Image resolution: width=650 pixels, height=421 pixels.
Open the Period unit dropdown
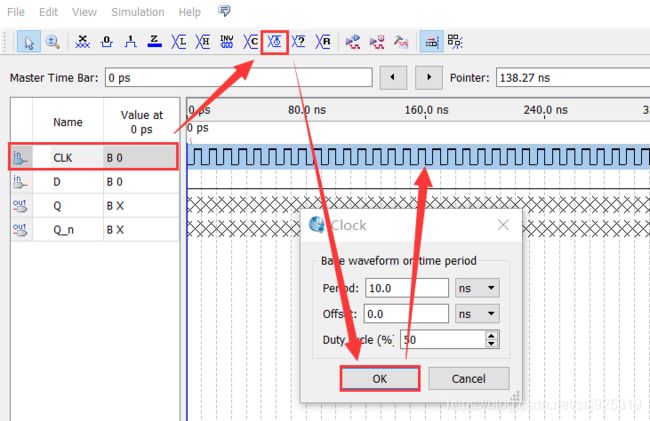477,288
